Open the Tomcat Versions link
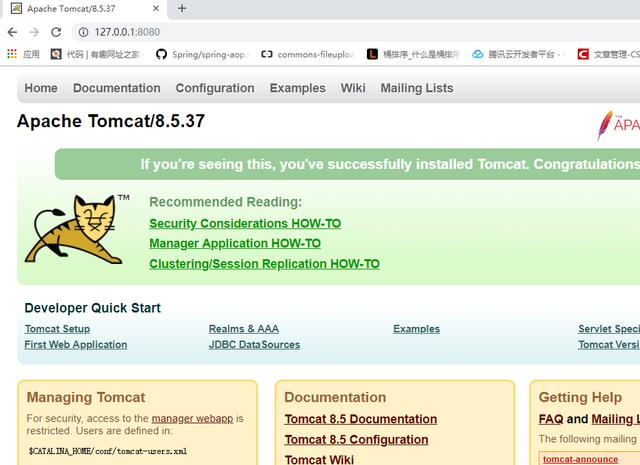The height and width of the screenshot is (465, 640). (x=609, y=345)
